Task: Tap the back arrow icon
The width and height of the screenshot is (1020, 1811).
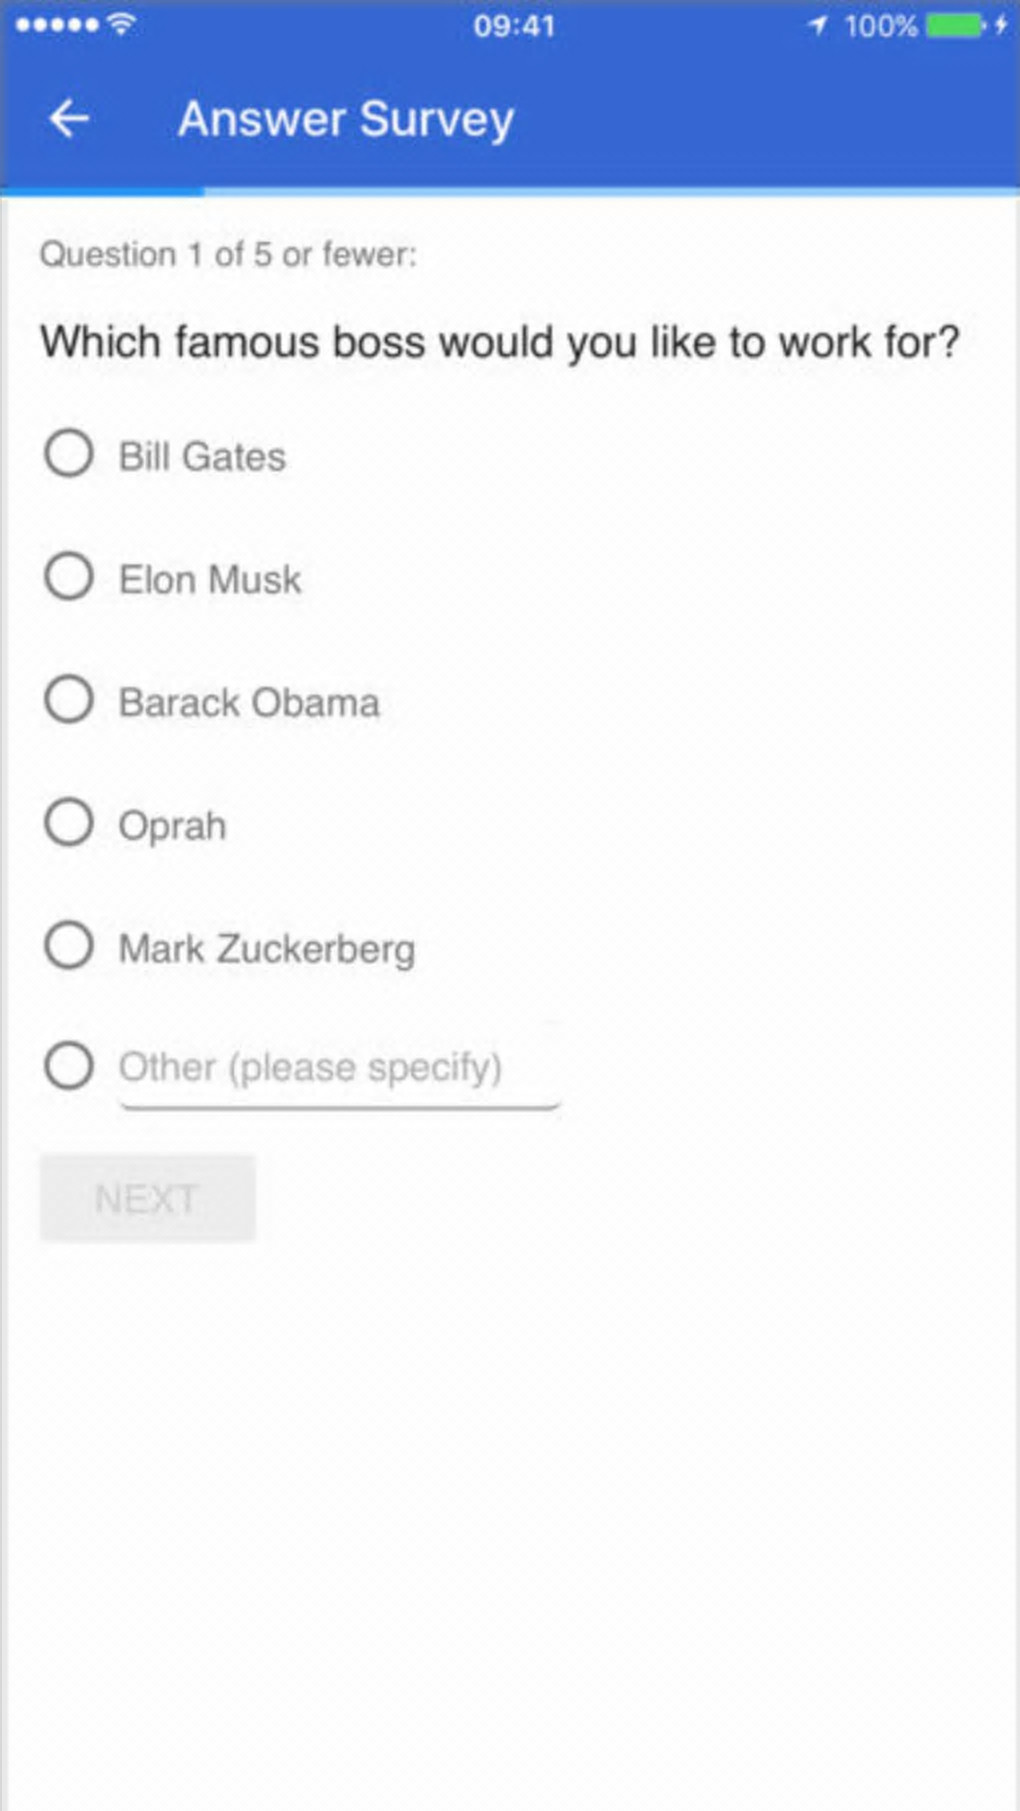Action: [x=69, y=119]
